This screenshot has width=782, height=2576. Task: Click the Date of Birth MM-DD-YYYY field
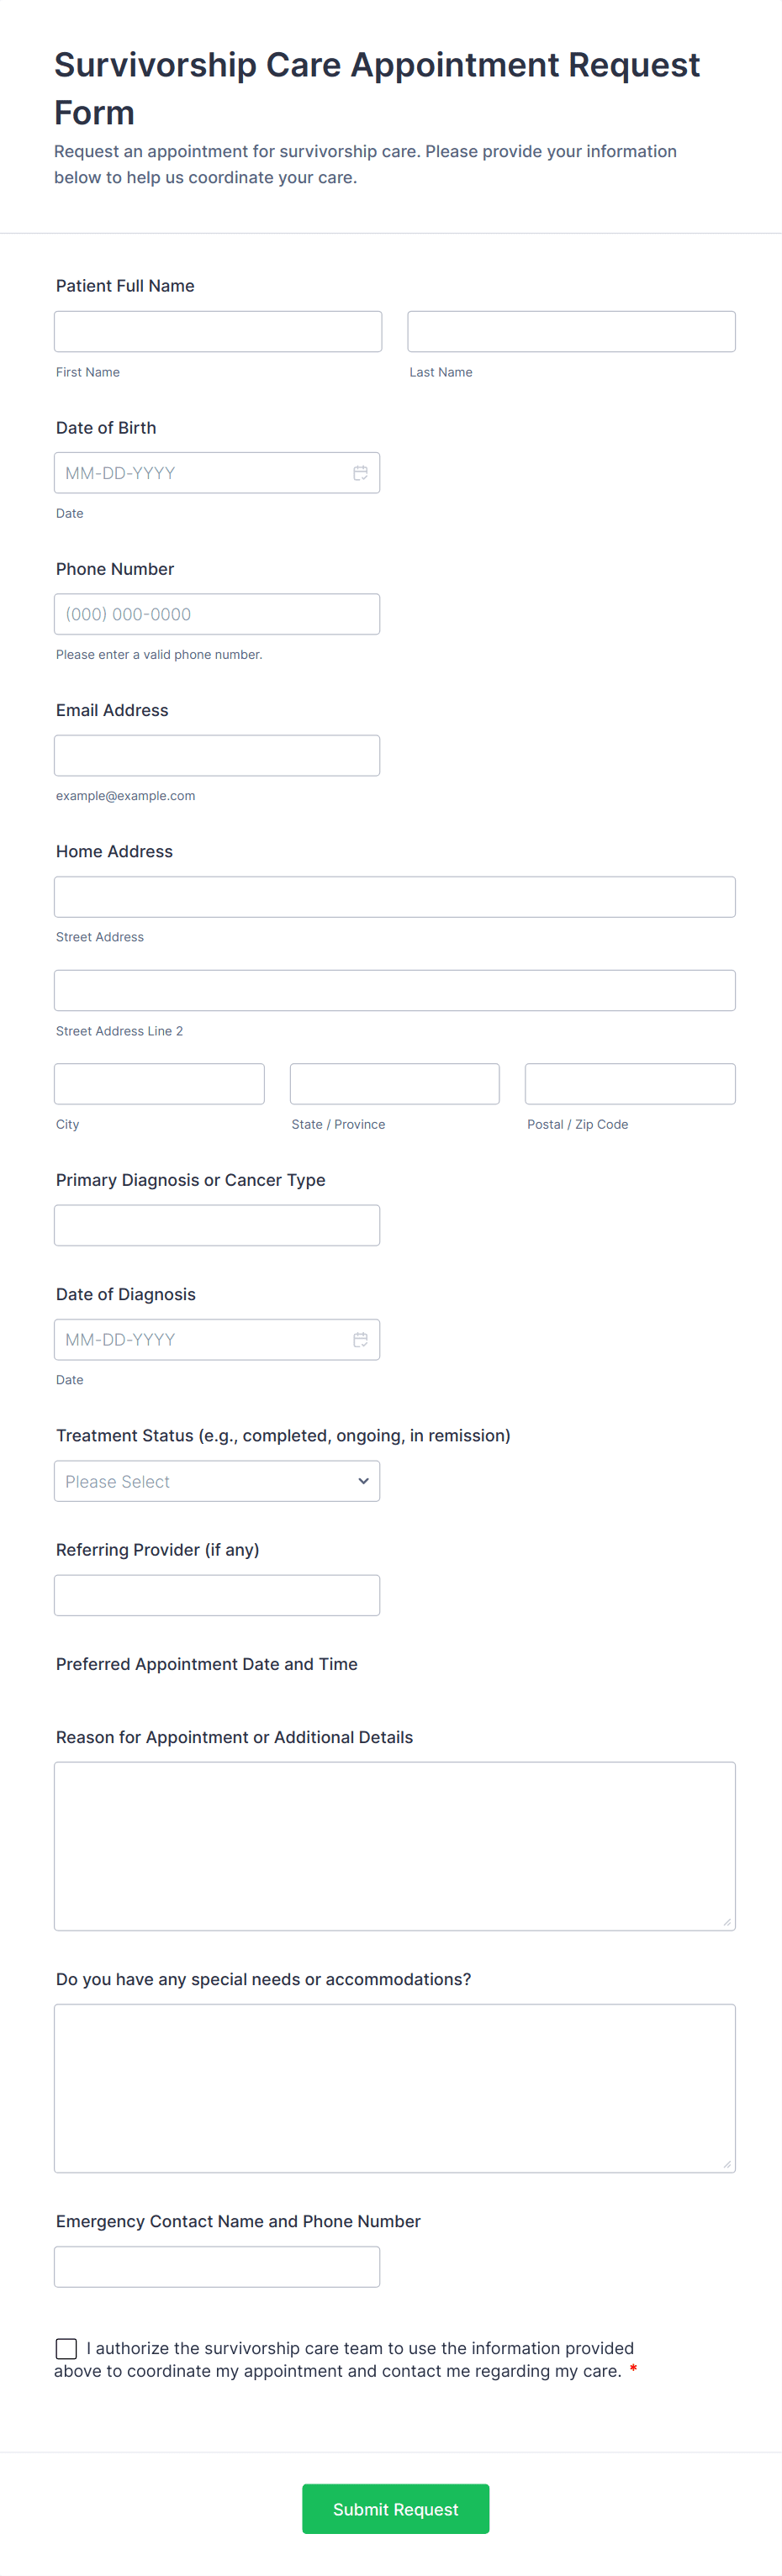point(200,473)
